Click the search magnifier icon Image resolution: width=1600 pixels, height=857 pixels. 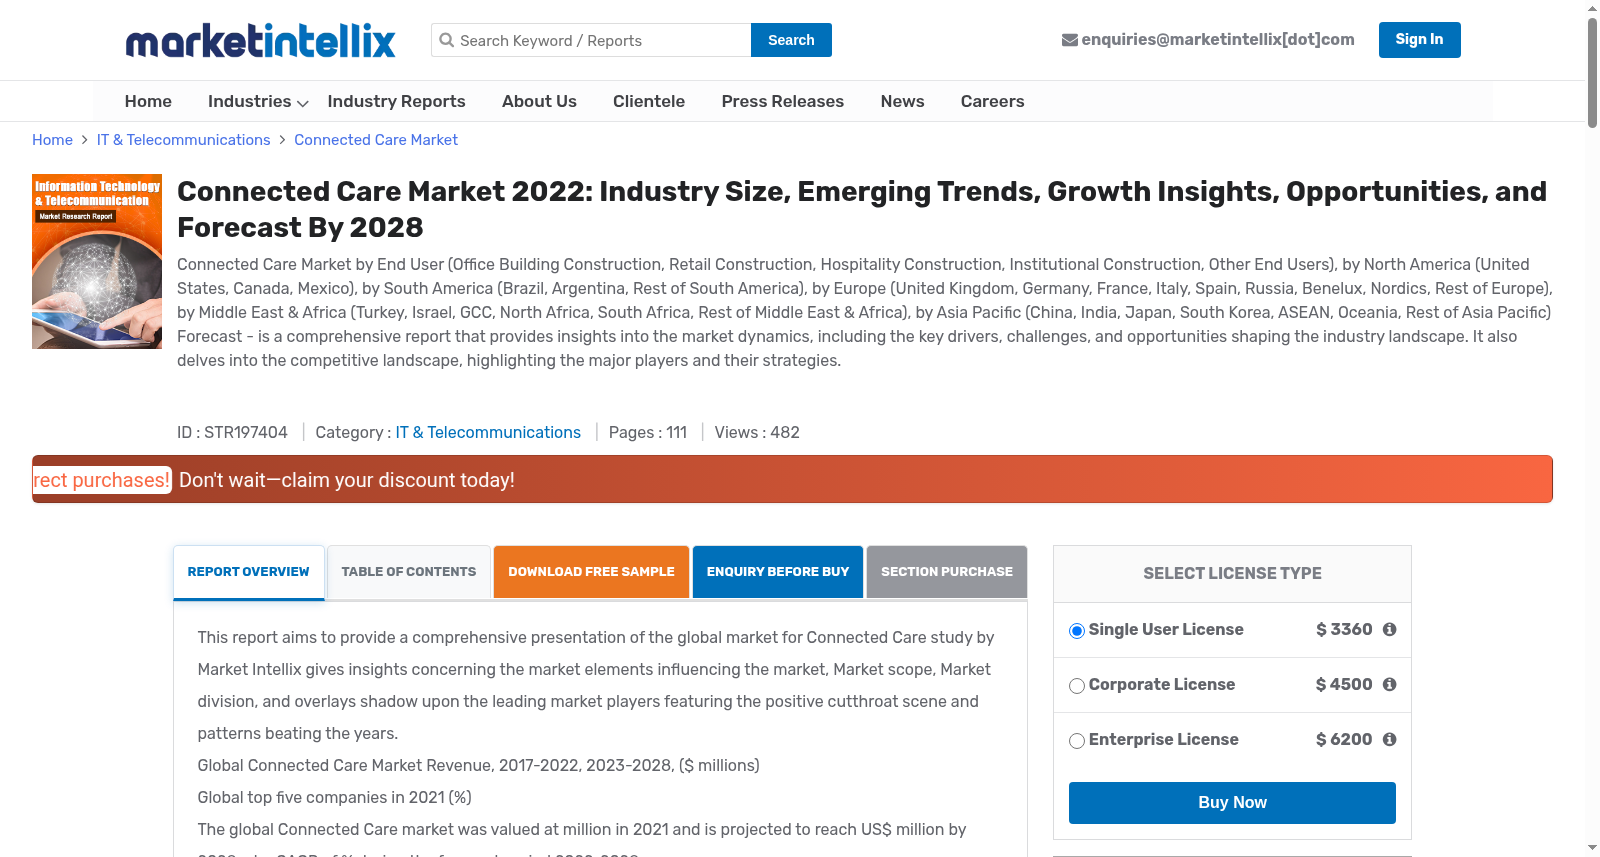coord(447,40)
